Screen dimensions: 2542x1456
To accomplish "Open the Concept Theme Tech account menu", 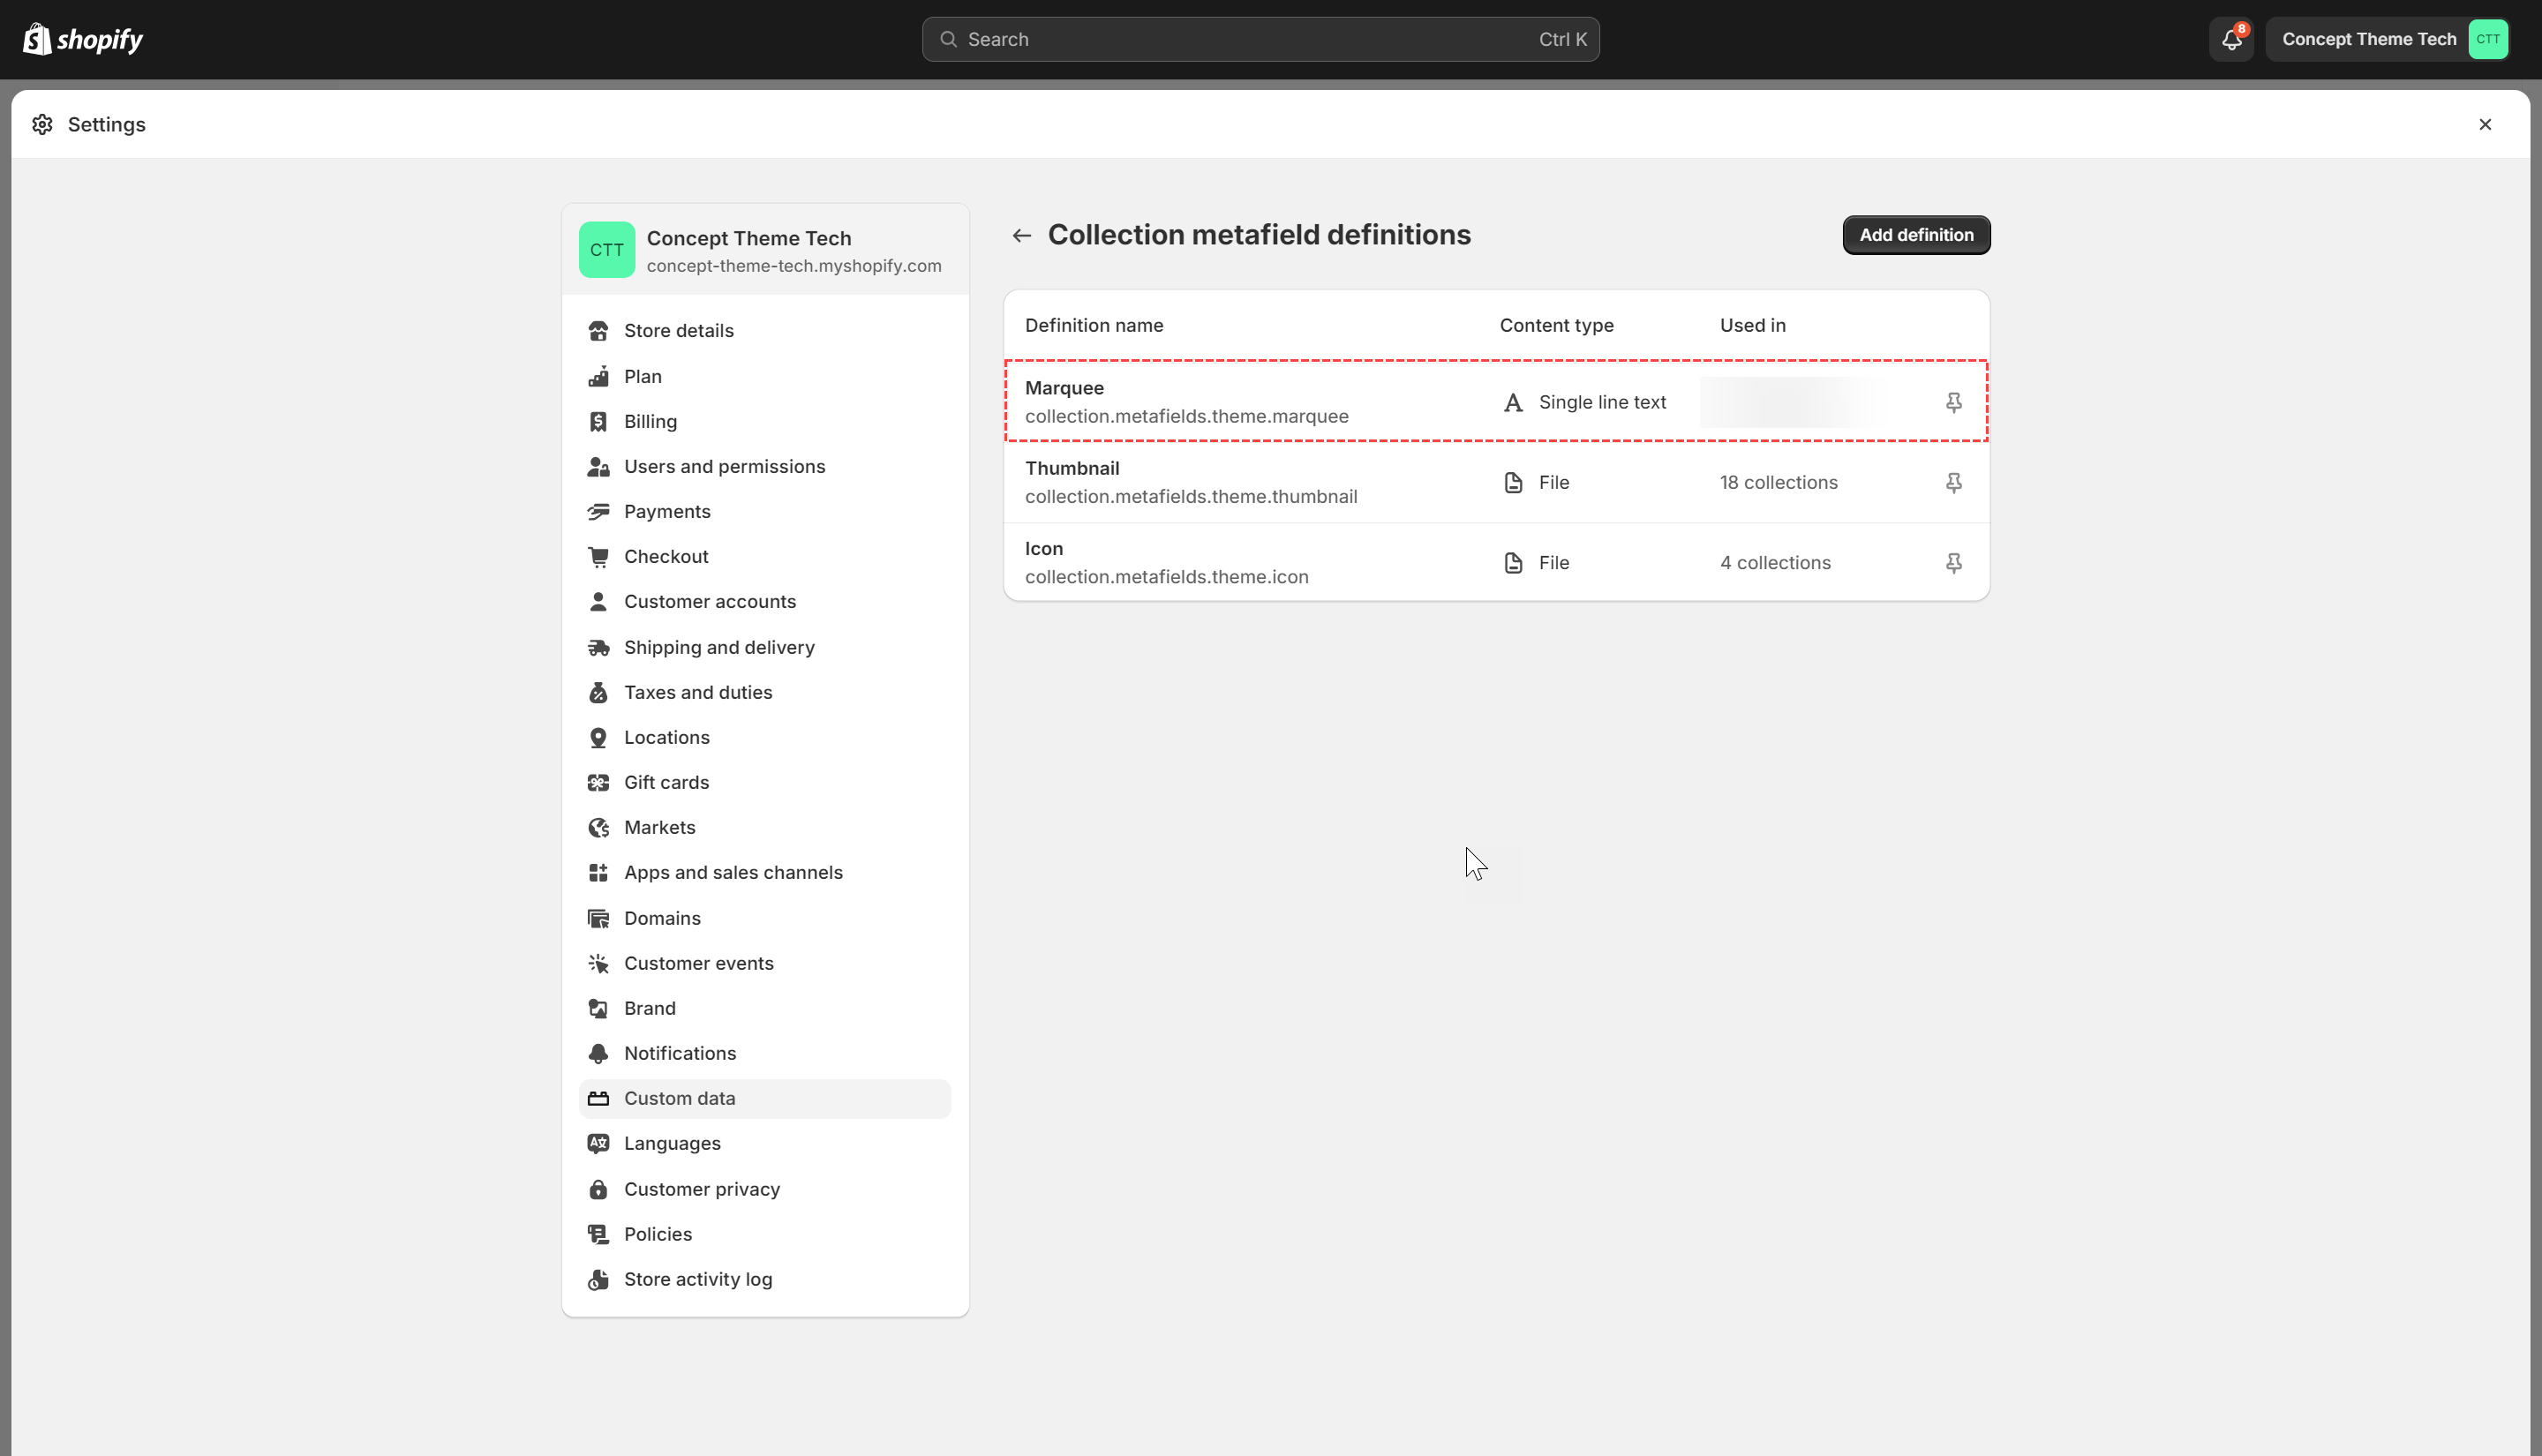I will point(2388,40).
